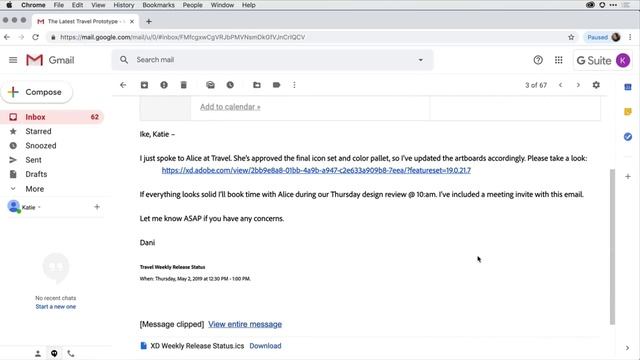Viewport: 640px width, 360px height.
Task: Open a new Chrome tab with the plus
Action: pyautogui.click(x=149, y=21)
